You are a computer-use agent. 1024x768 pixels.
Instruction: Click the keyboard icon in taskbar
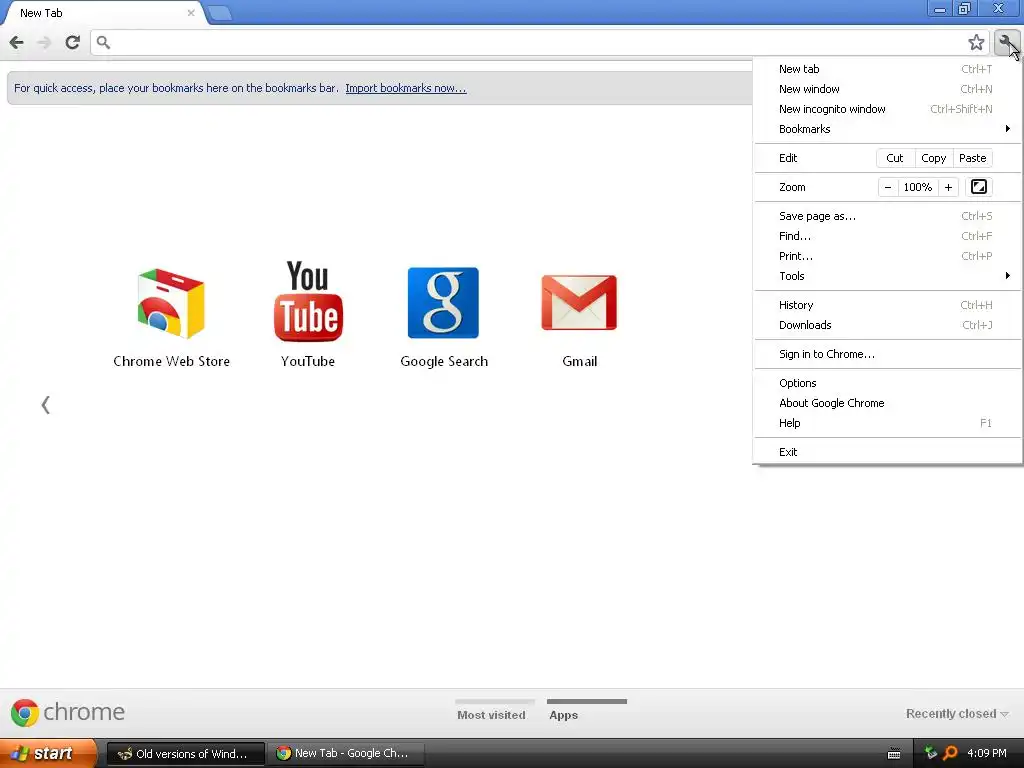pyautogui.click(x=894, y=754)
